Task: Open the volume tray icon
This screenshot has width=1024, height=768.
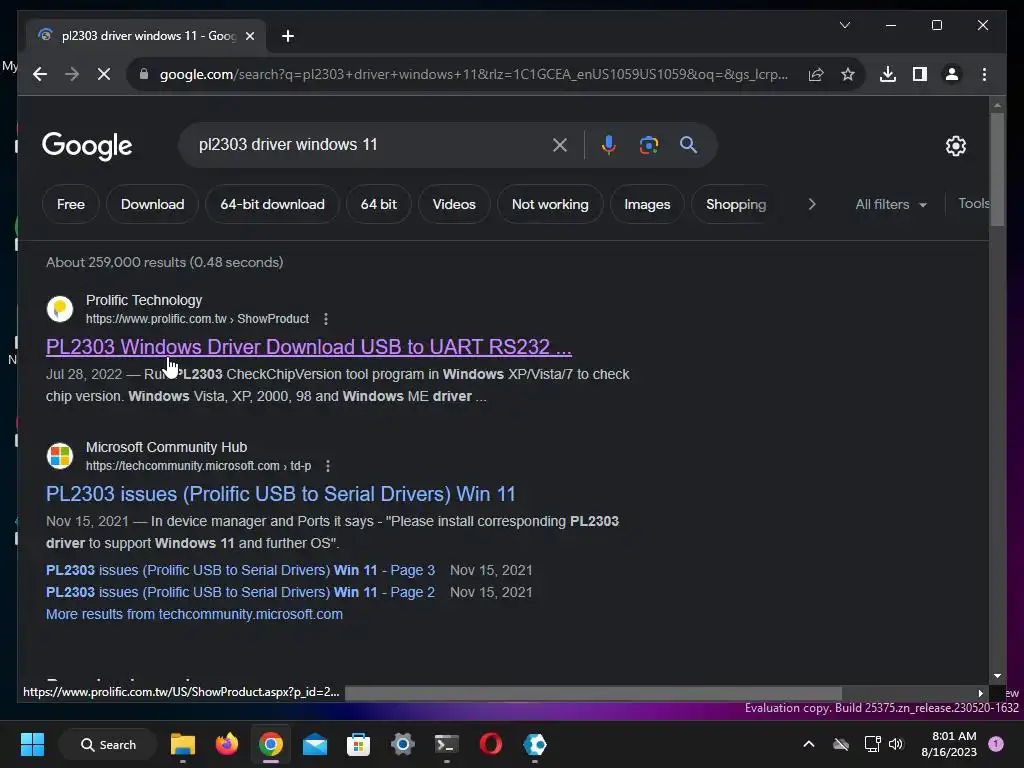Action: pyautogui.click(x=895, y=744)
